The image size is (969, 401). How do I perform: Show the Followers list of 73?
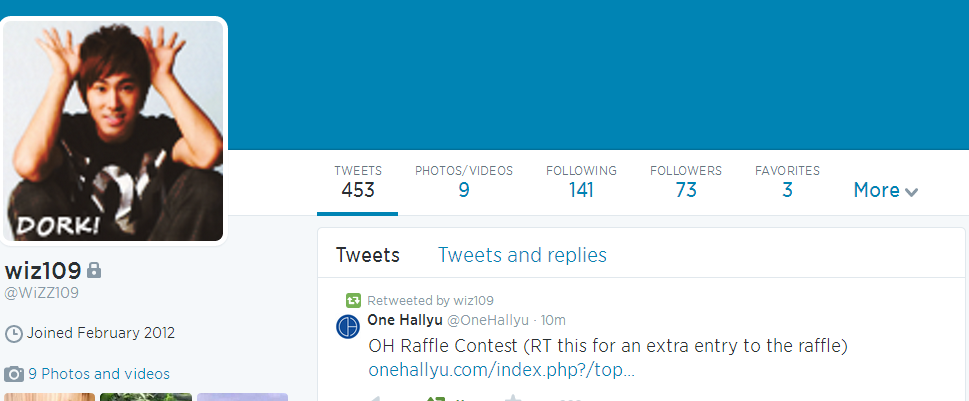coord(685,181)
